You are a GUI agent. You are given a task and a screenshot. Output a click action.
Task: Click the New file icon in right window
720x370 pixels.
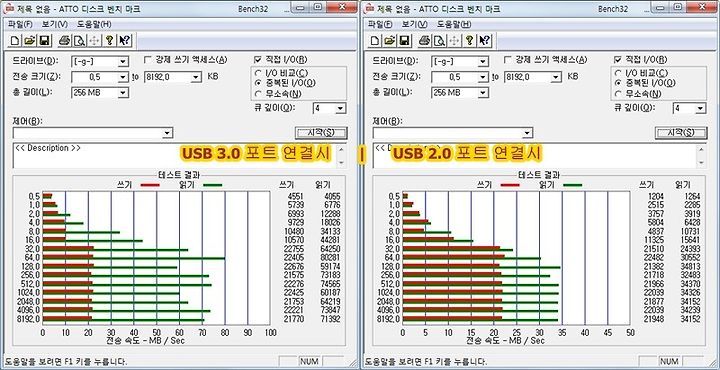tap(375, 40)
